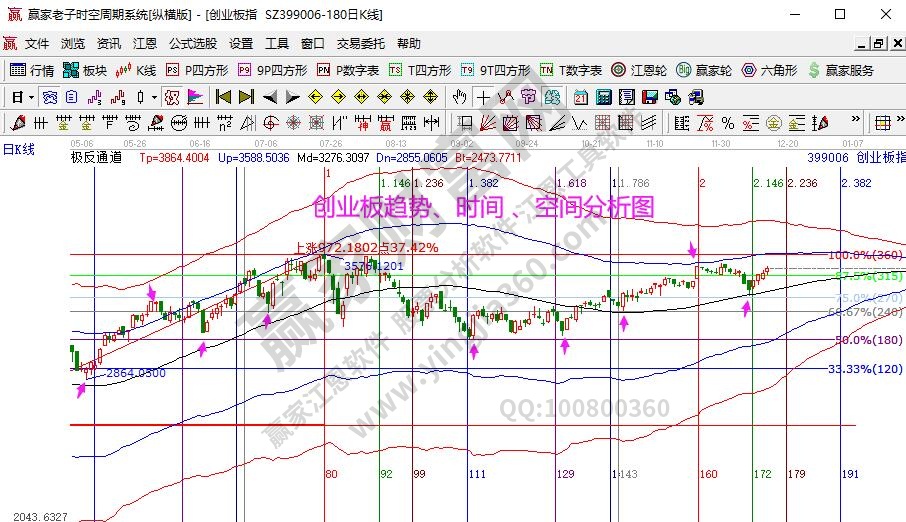
Task: Open the 公式选股 menu
Action: click(193, 44)
